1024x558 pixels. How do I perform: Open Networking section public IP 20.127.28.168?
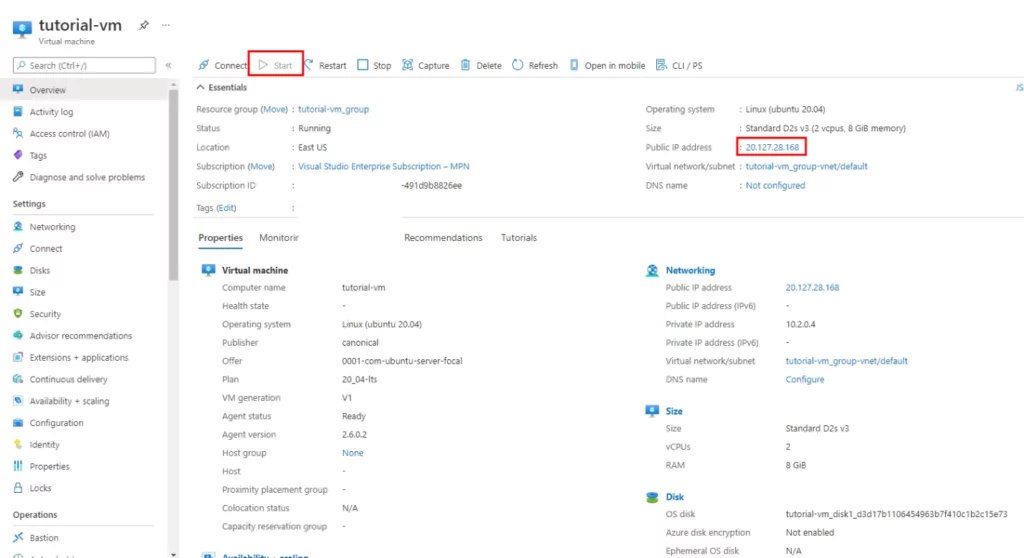(x=812, y=287)
